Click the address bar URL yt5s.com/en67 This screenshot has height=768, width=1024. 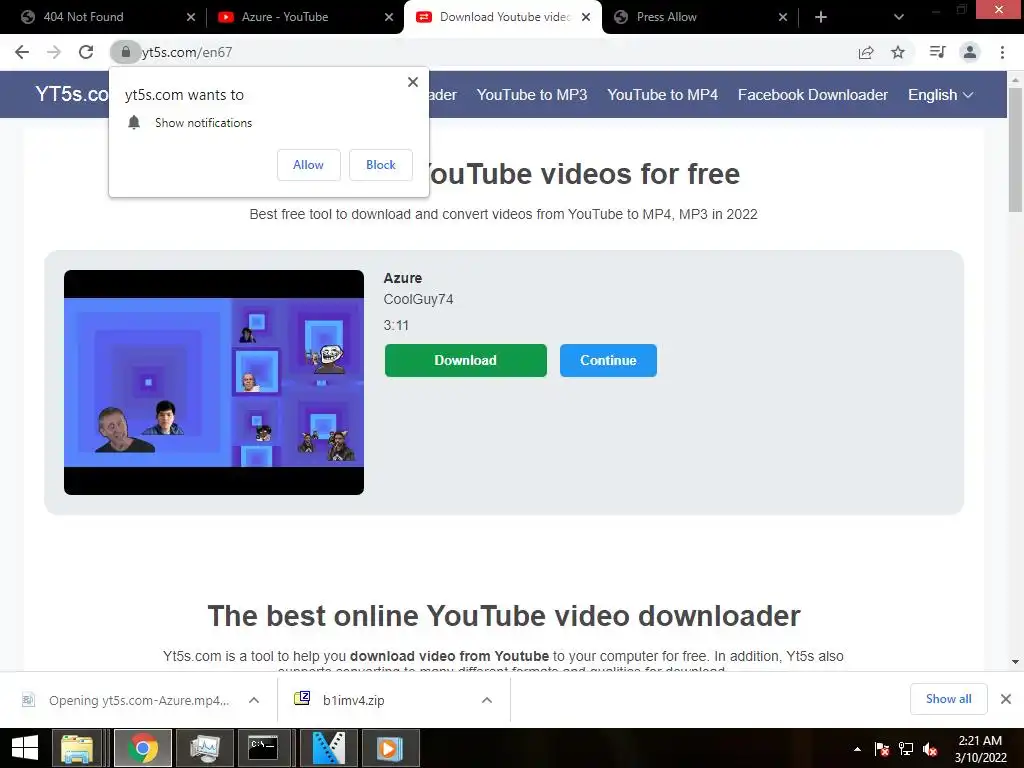pyautogui.click(x=187, y=52)
